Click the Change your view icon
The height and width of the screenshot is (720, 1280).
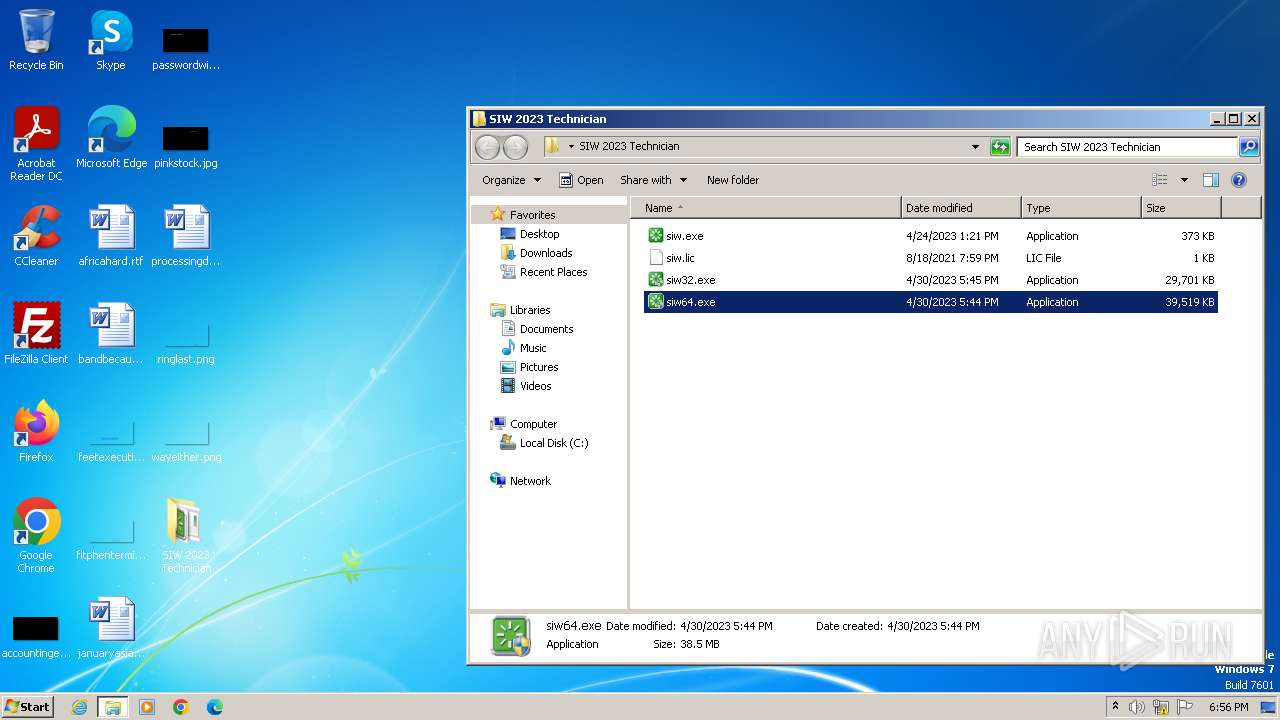point(1160,180)
